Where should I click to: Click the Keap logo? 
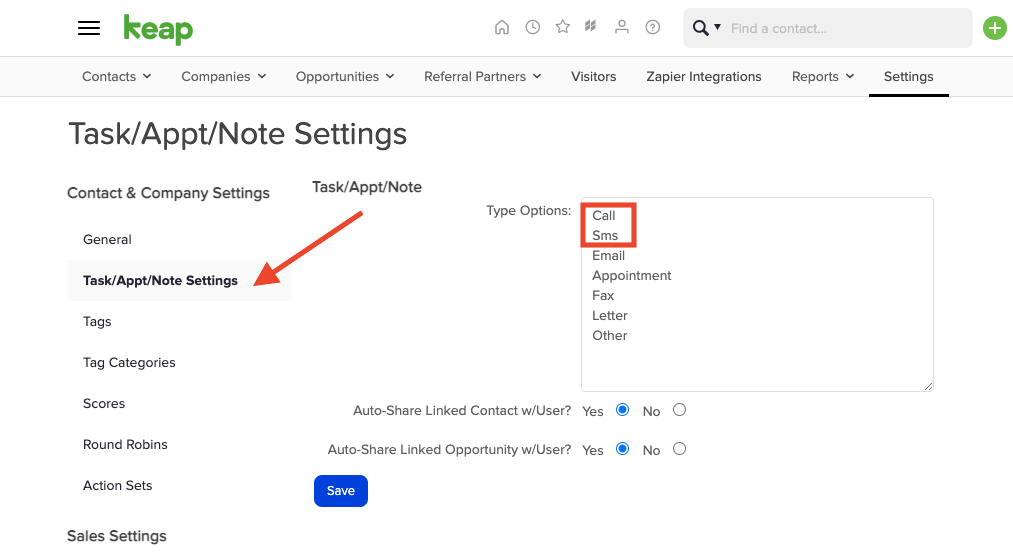(158, 29)
